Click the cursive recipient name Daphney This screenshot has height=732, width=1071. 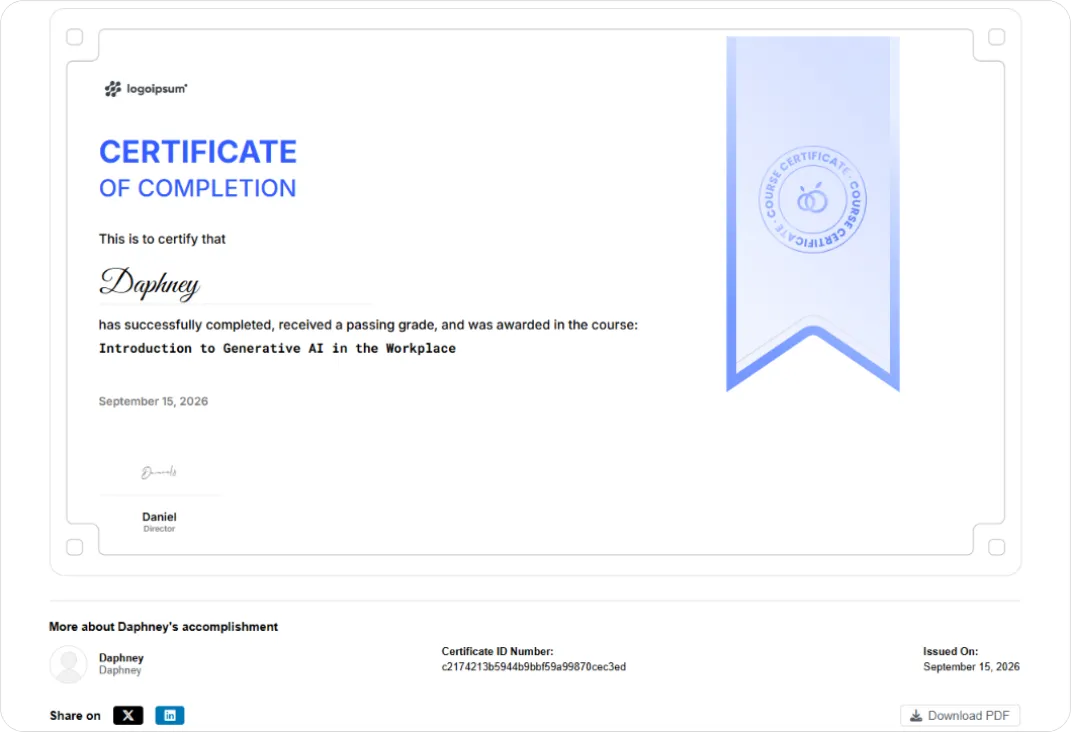click(x=150, y=283)
